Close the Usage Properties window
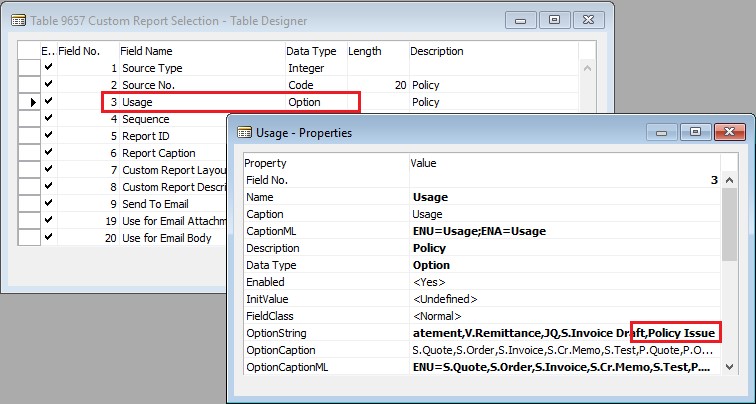Image resolution: width=756 pixels, height=404 pixels. tap(730, 131)
